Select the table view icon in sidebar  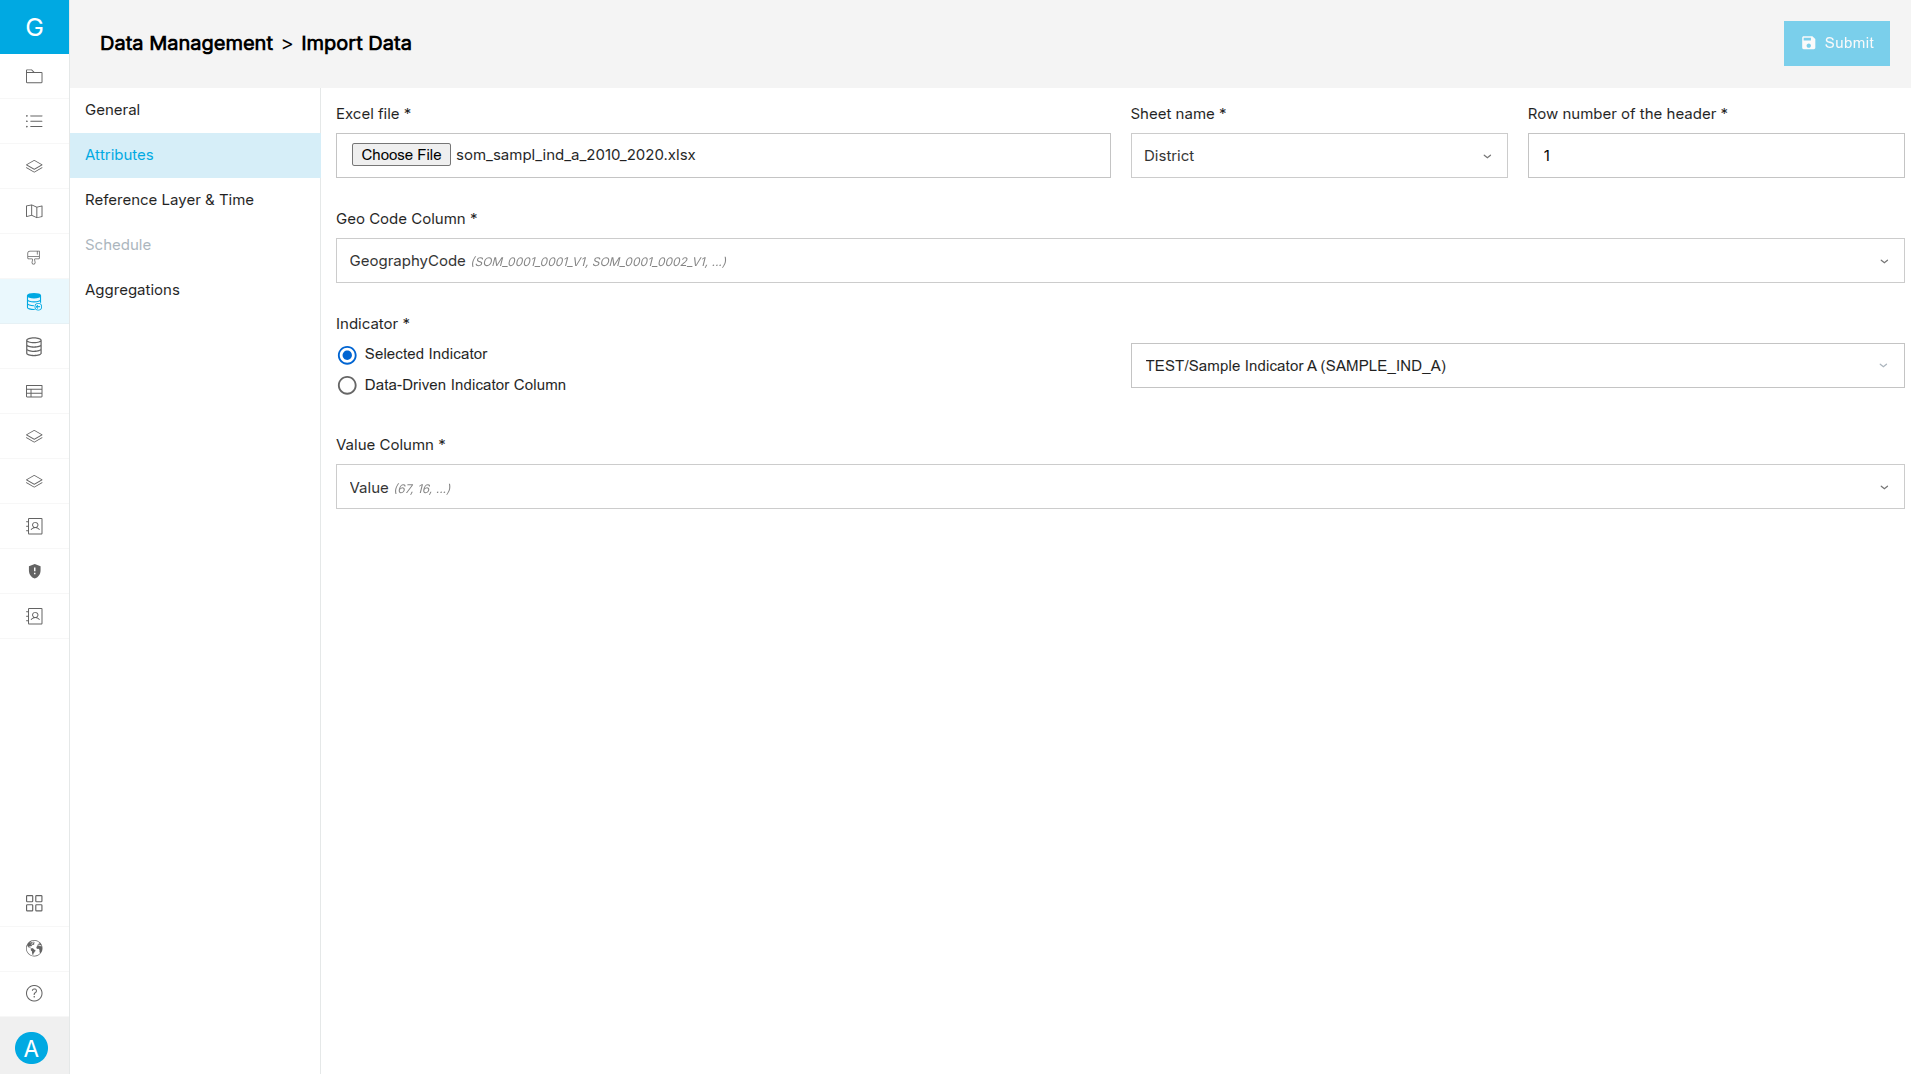point(34,391)
